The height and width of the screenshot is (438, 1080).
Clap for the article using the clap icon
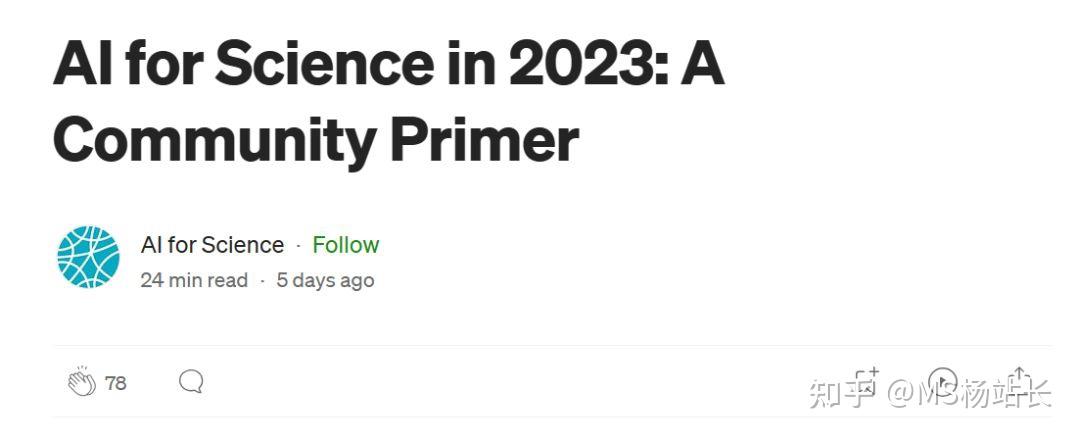pyautogui.click(x=81, y=382)
